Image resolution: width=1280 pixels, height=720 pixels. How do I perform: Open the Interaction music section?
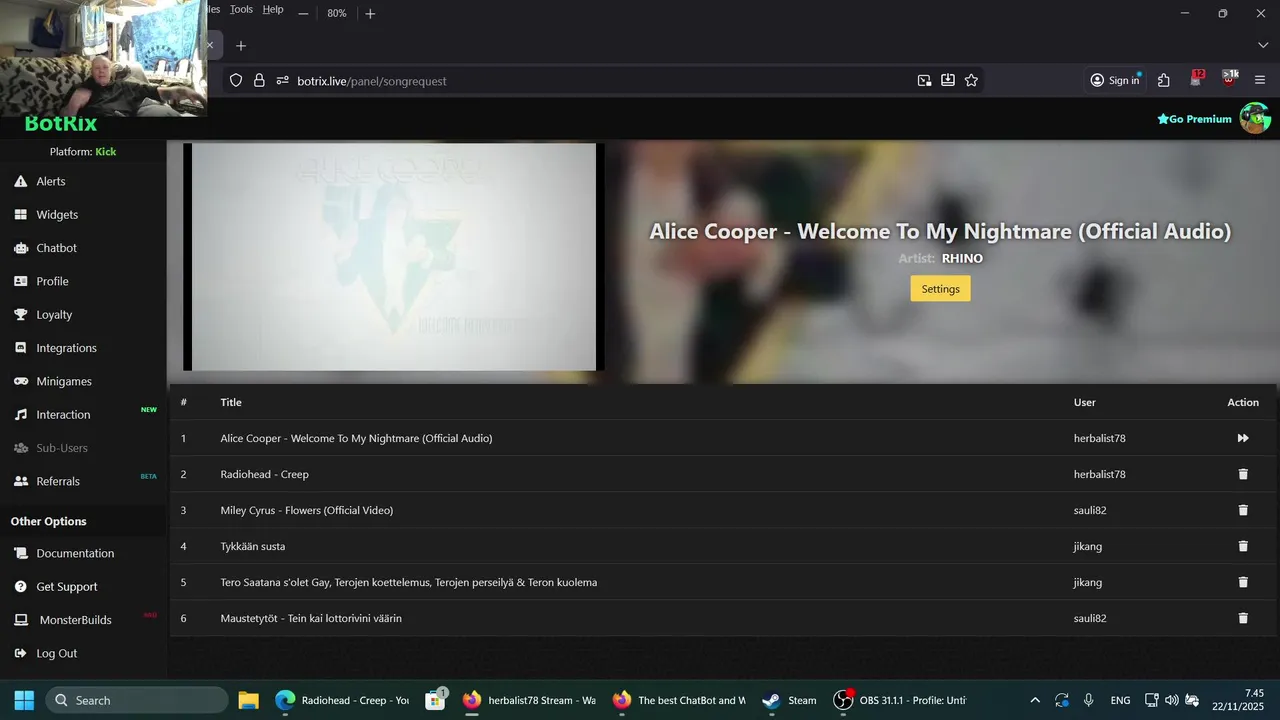(63, 414)
